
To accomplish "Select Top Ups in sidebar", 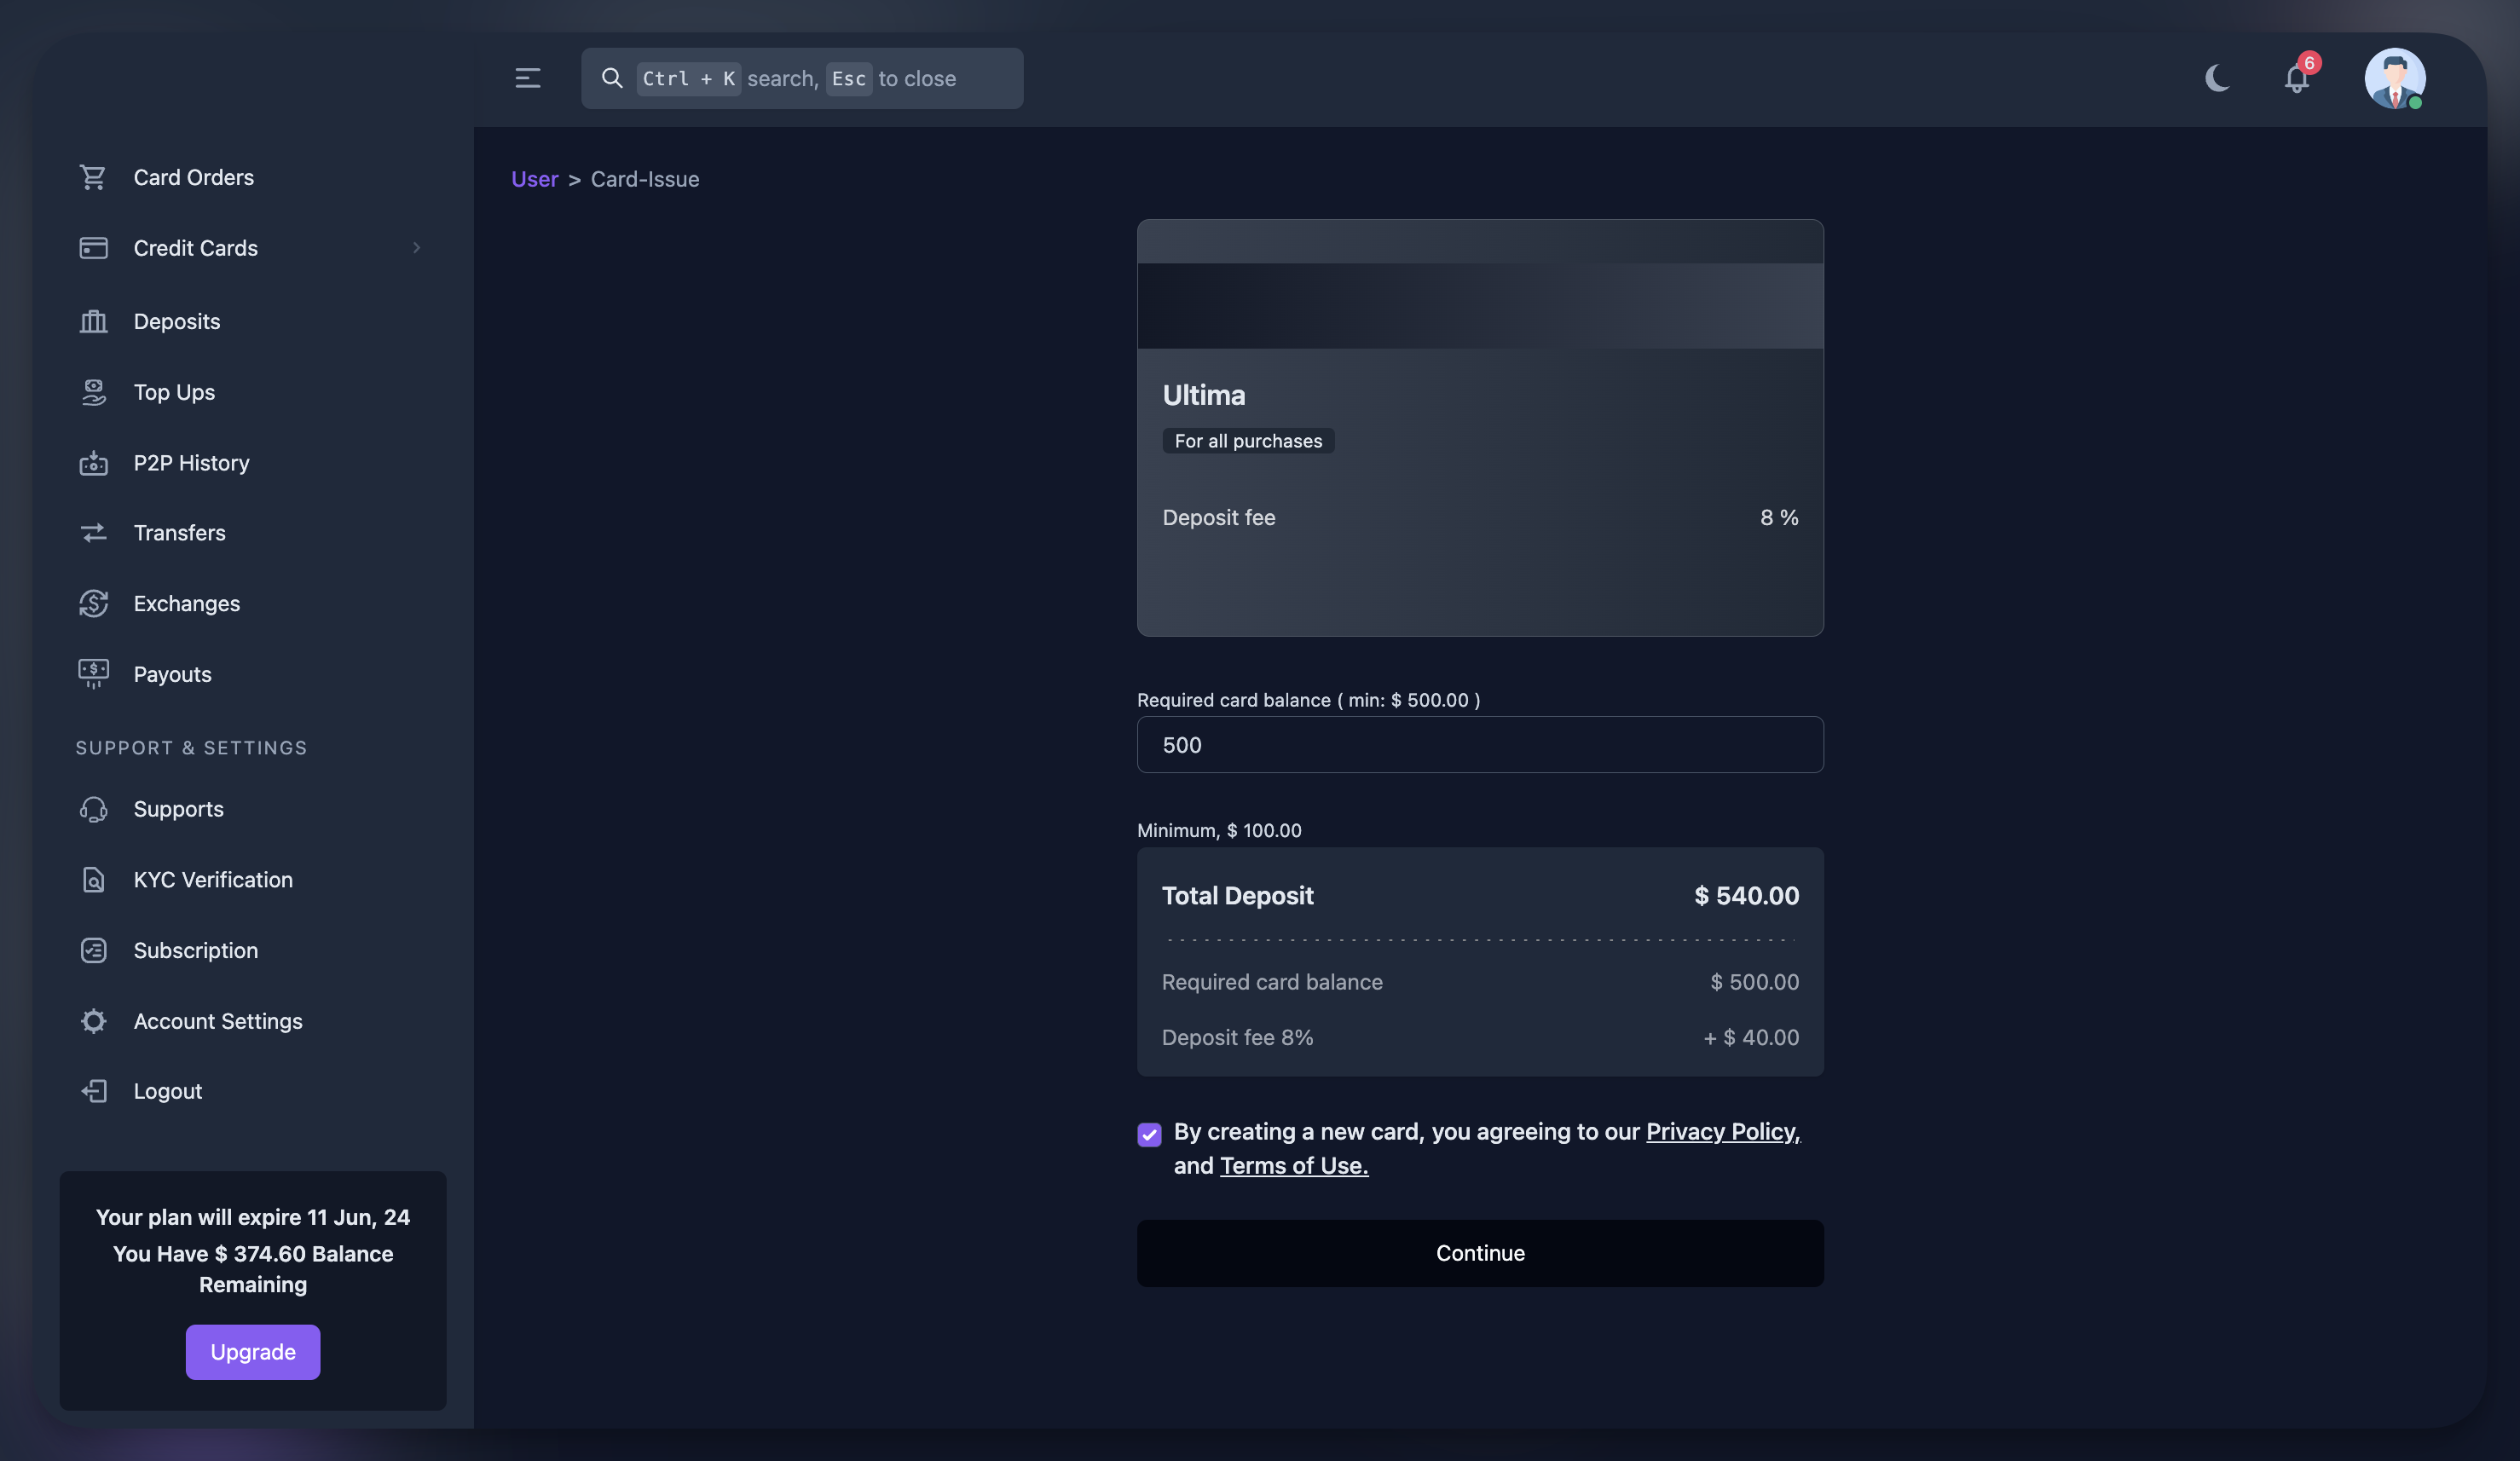I will tap(174, 392).
